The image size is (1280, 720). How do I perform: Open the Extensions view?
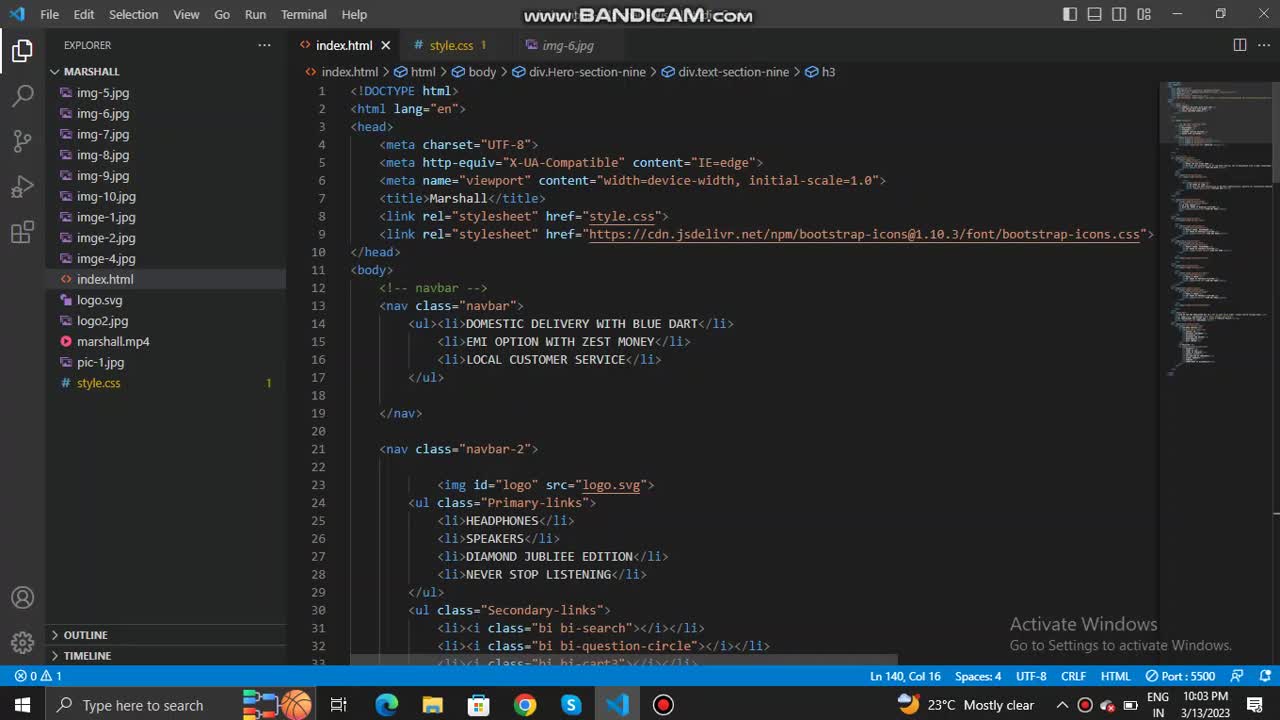point(22,233)
